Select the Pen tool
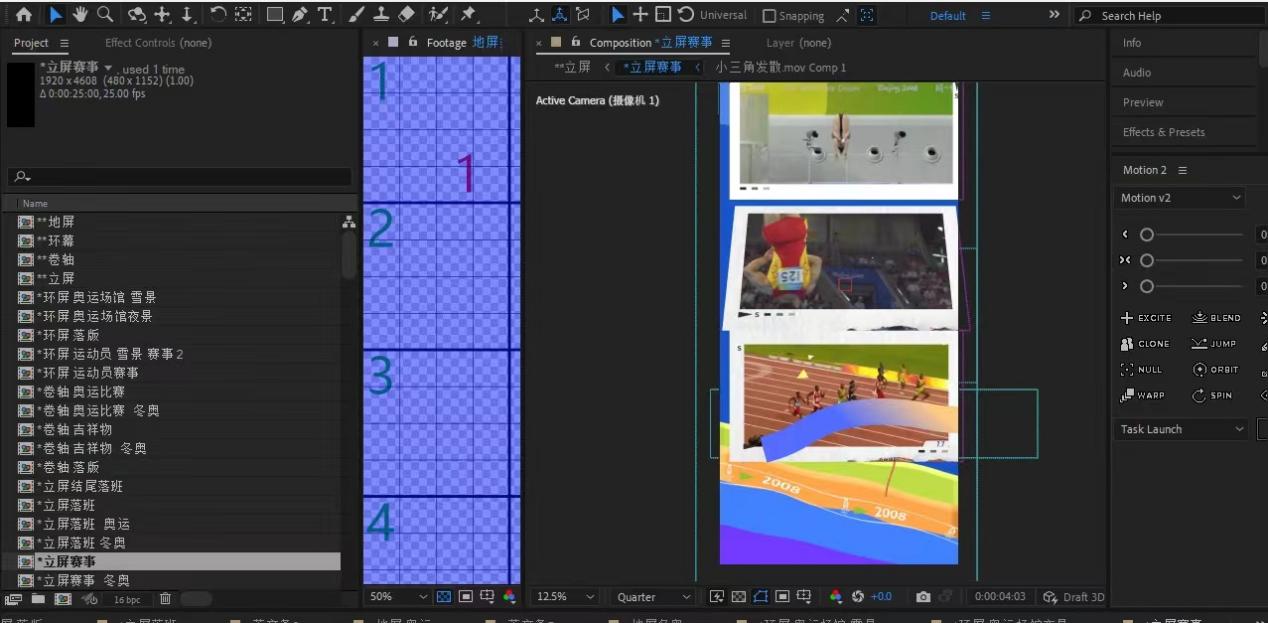Image resolution: width=1268 pixels, height=623 pixels. tap(300, 15)
